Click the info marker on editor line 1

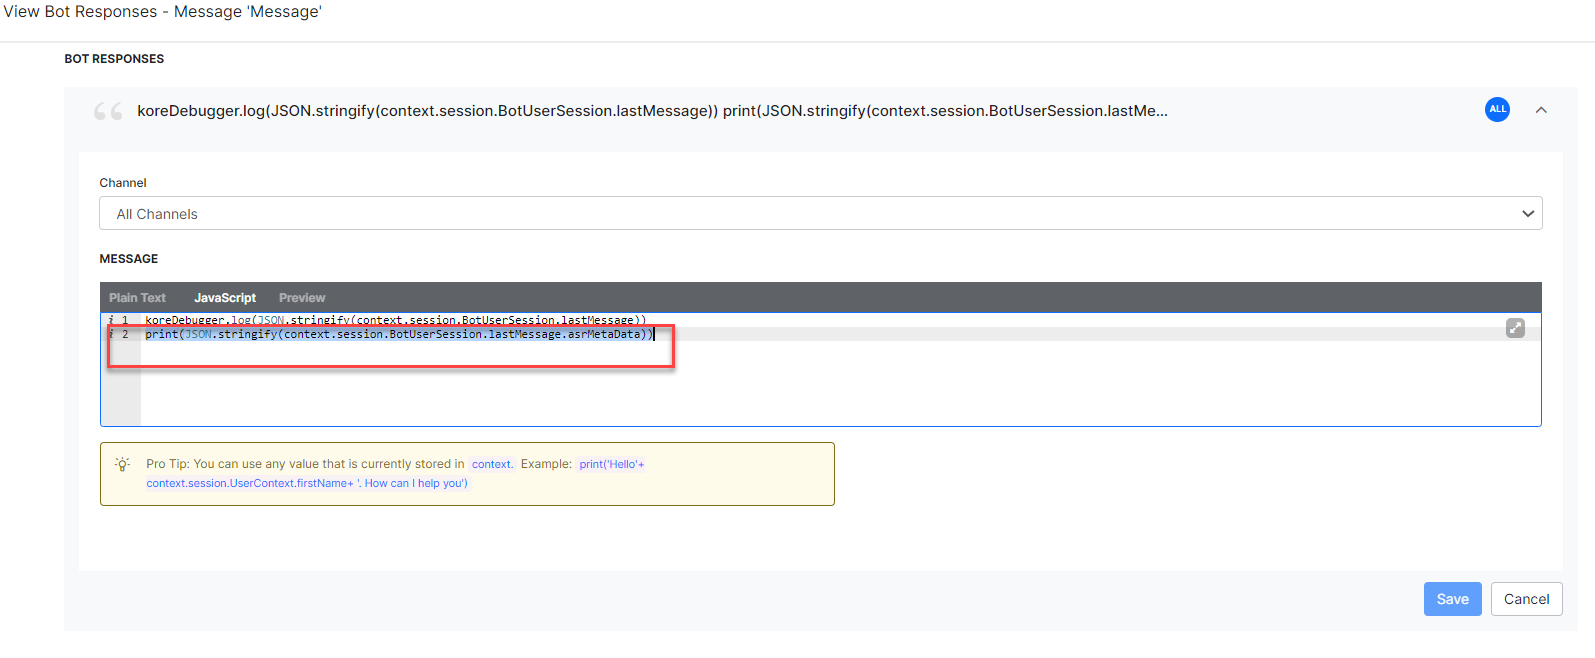(x=111, y=321)
